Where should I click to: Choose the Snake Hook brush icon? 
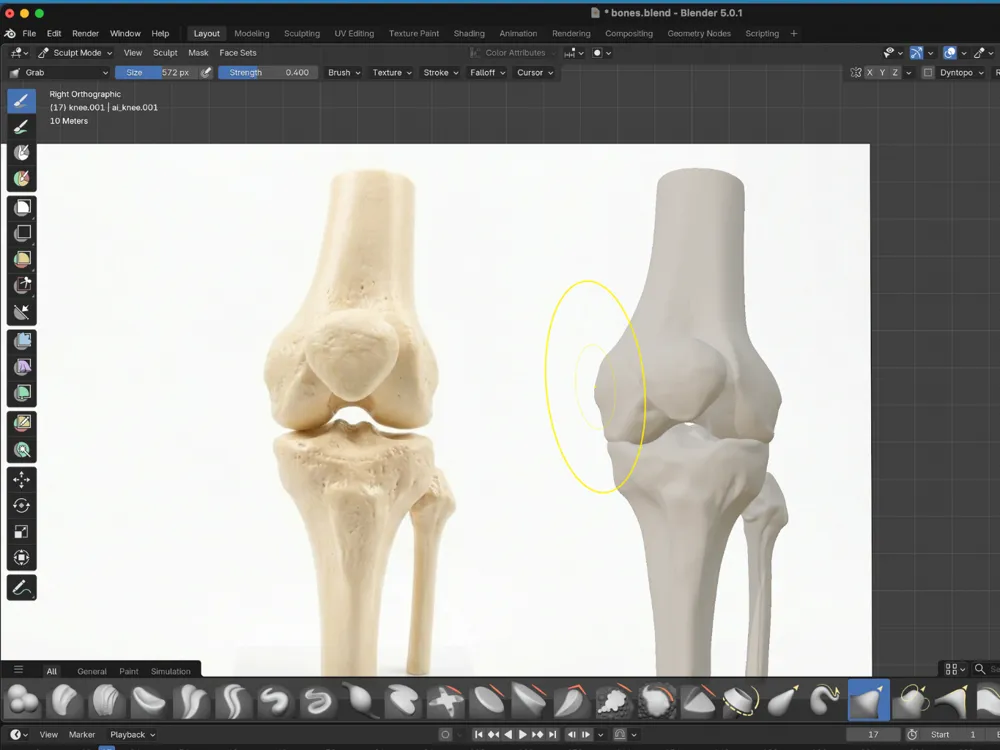(826, 700)
